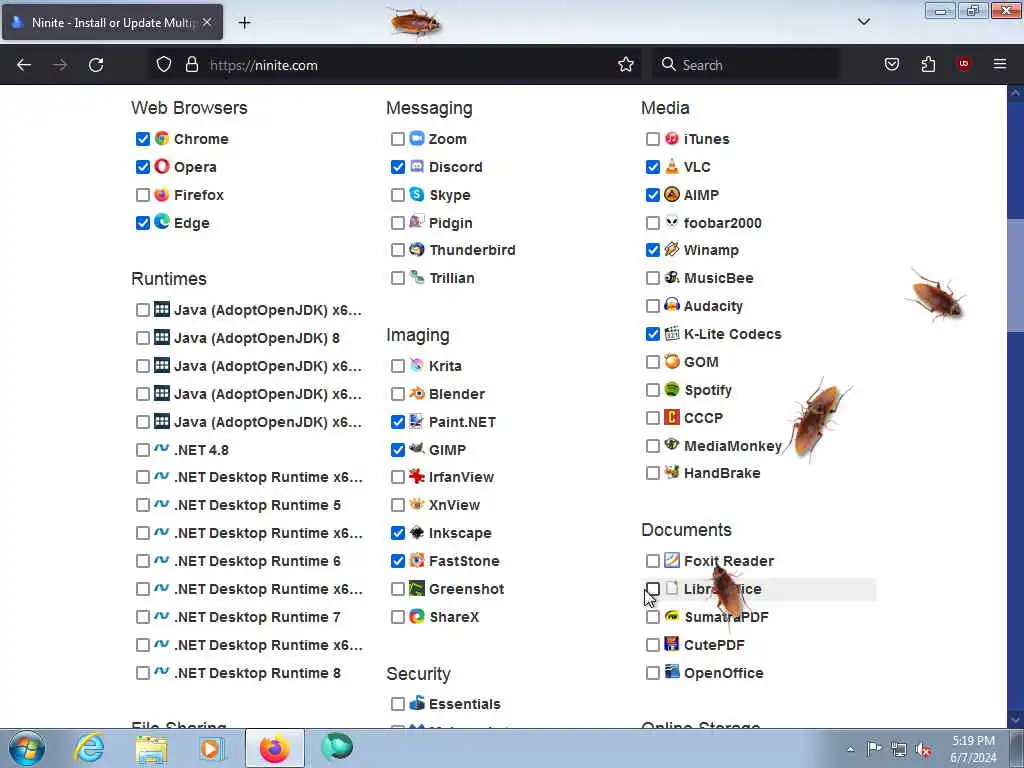Uncheck the FastStone checkbox
This screenshot has width=1024, height=768.
(x=398, y=560)
